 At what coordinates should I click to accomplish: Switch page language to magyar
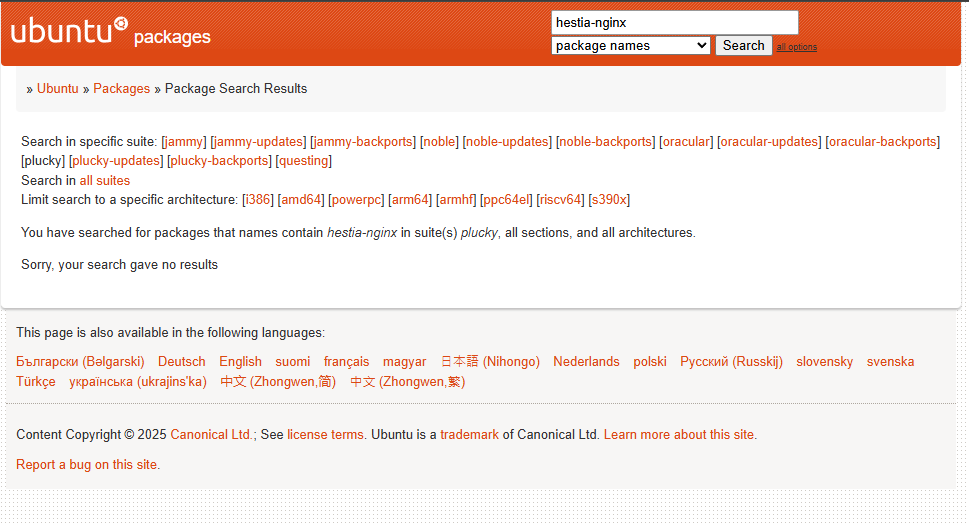click(404, 361)
